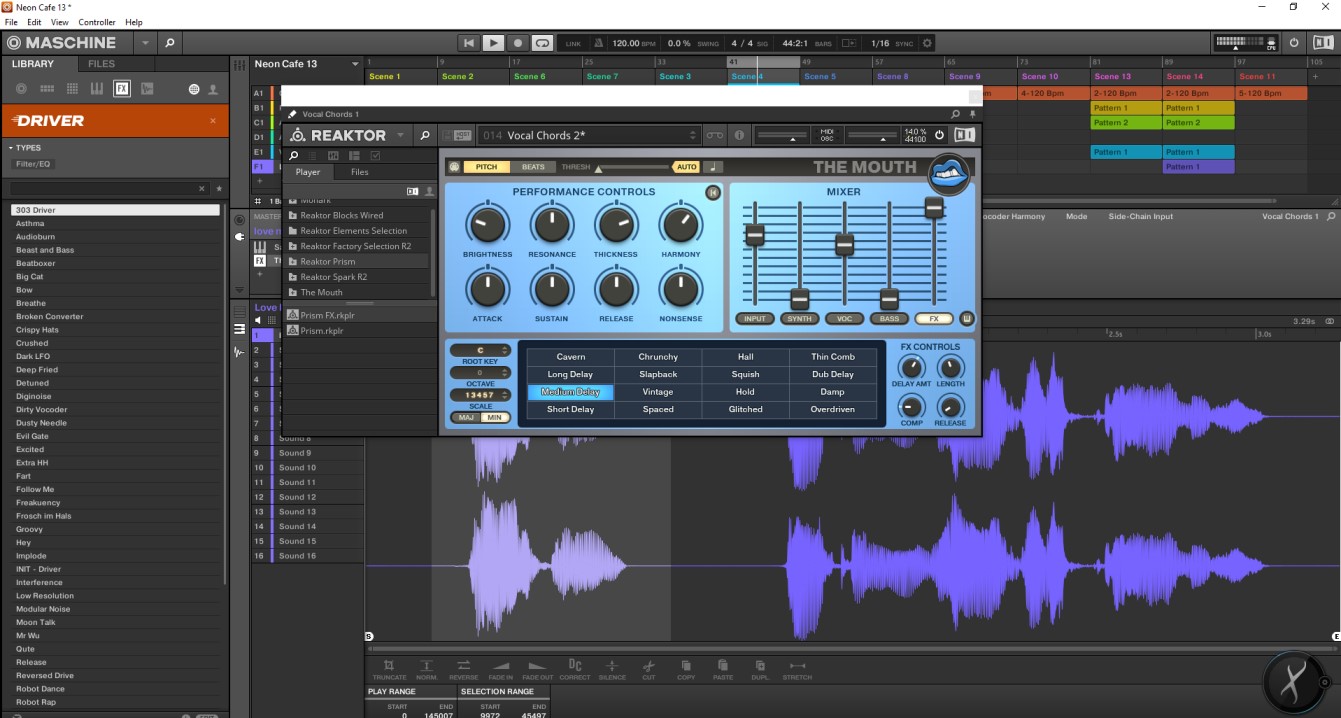The image size is (1341, 718).
Task: Toggle the INPUT mixer channel button
Action: click(755, 319)
